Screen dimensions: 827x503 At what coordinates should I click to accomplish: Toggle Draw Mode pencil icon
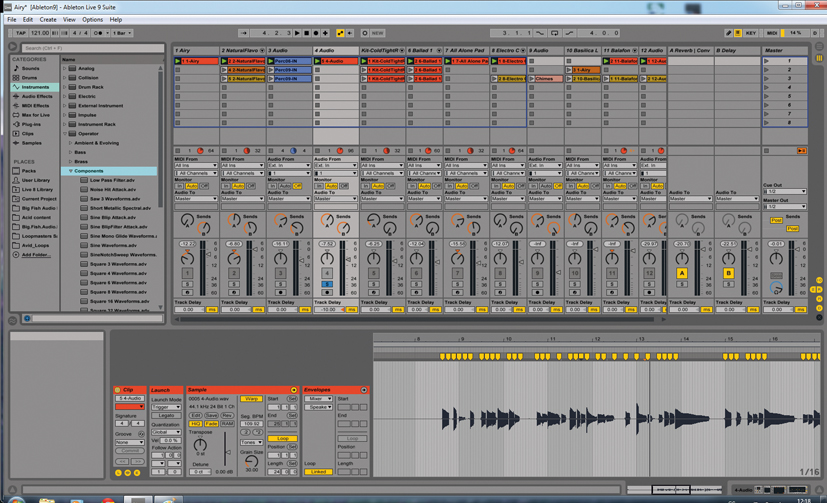tap(728, 33)
